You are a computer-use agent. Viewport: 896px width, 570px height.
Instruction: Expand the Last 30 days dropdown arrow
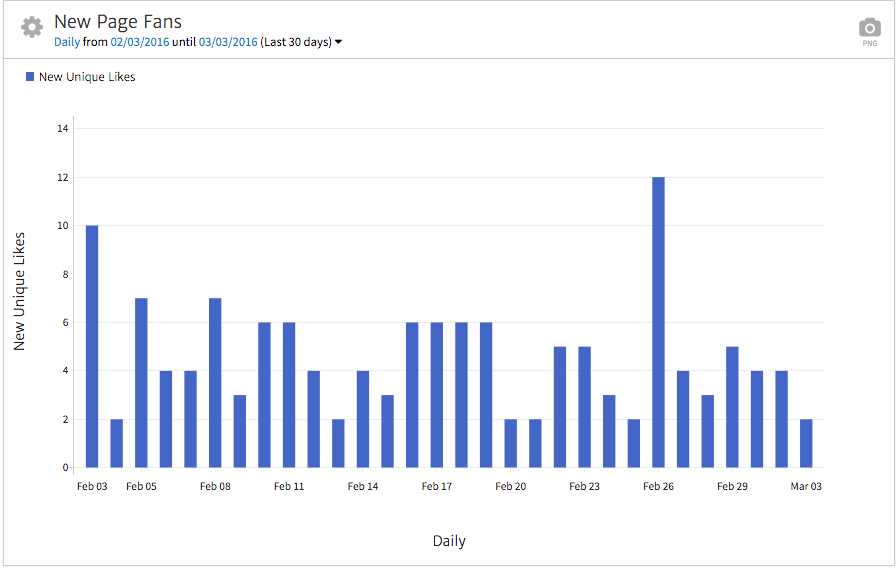[x=338, y=42]
